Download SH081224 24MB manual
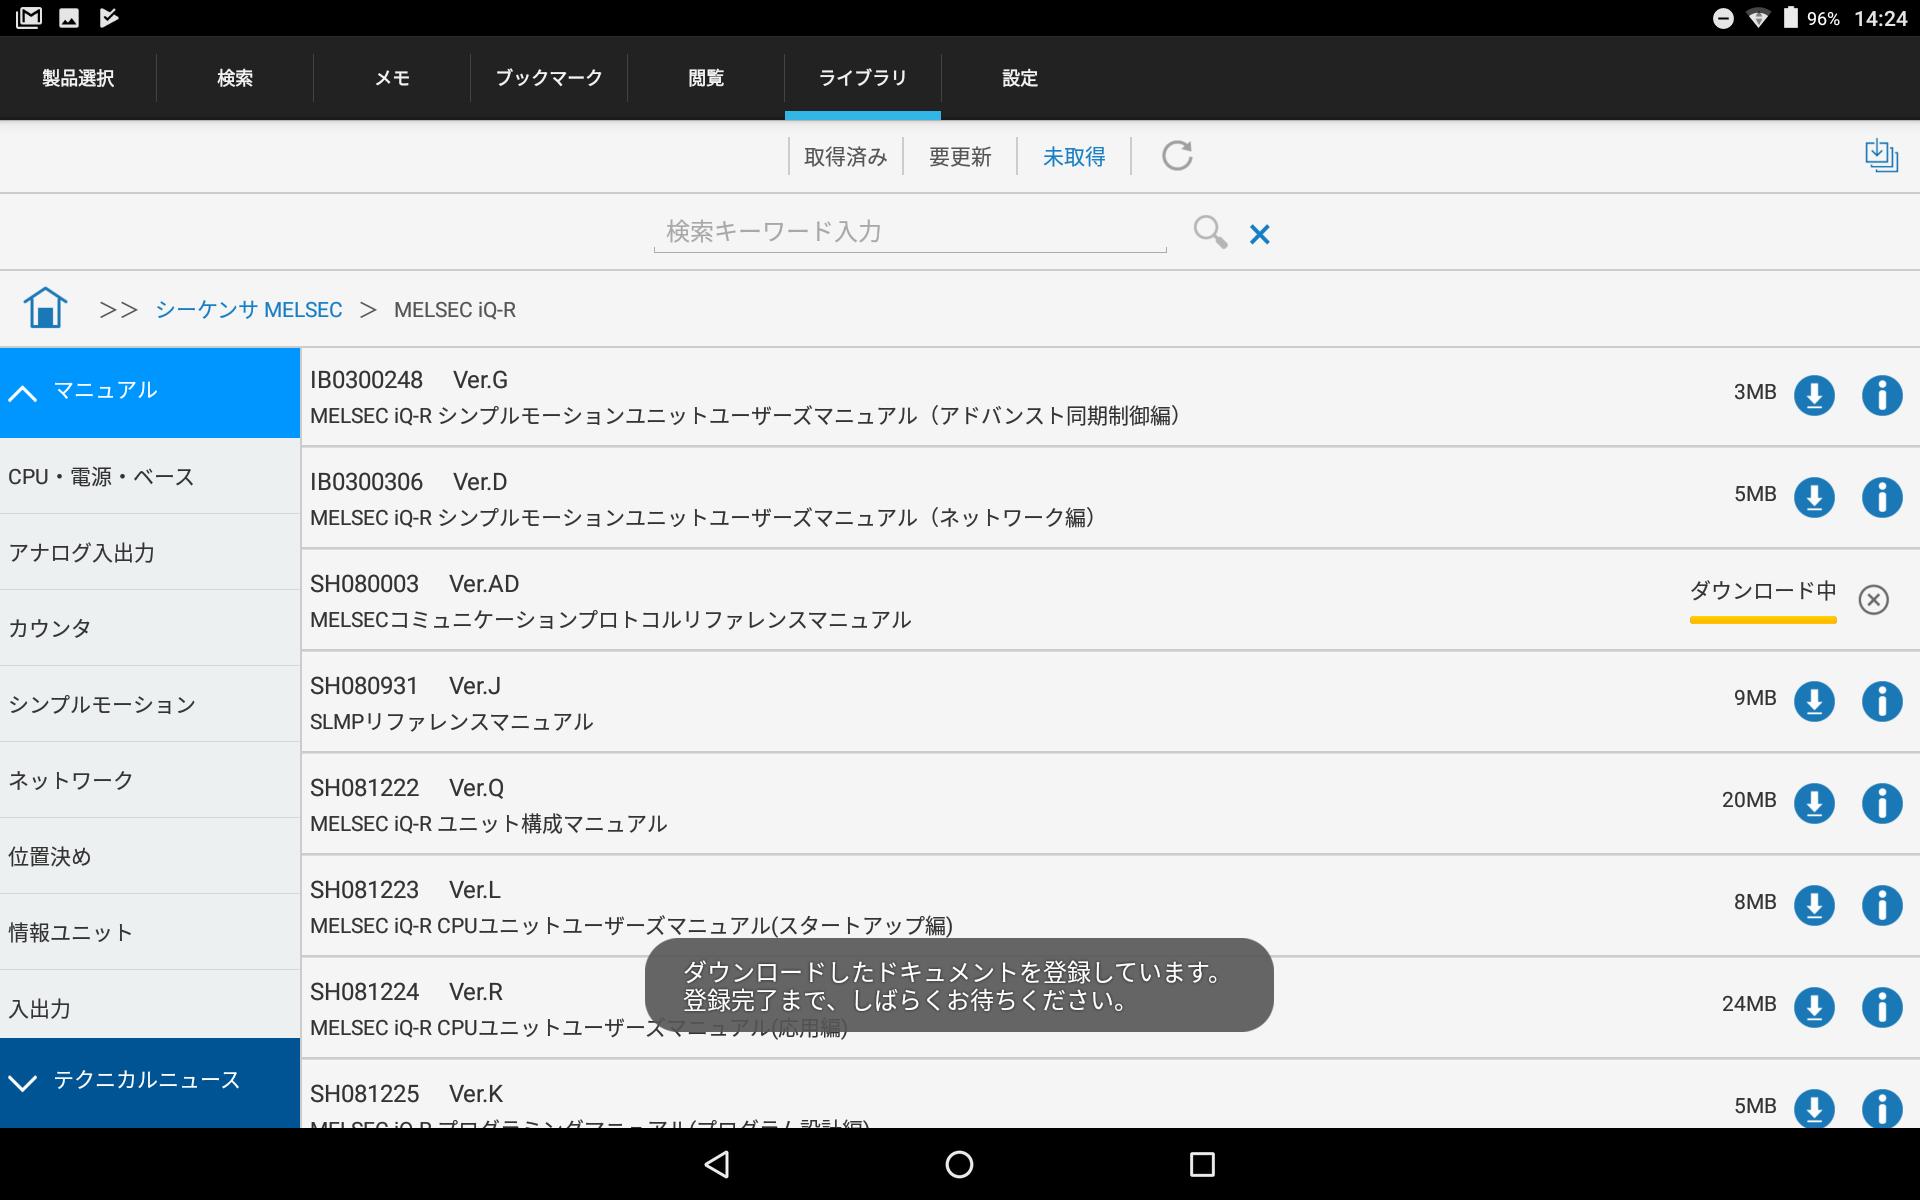 pos(1814,1007)
